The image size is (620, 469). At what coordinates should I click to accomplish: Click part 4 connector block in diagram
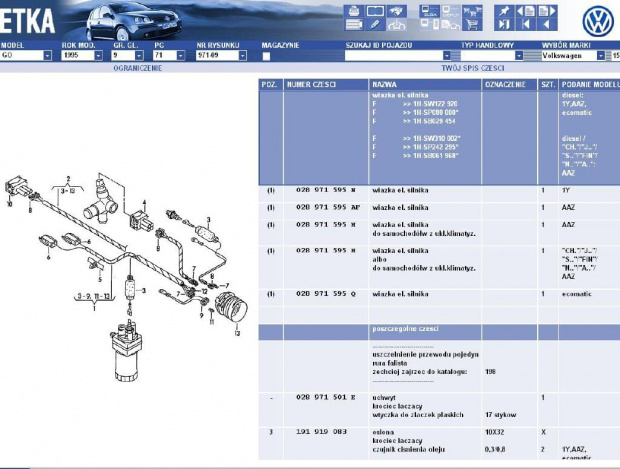pyautogui.click(x=140, y=221)
